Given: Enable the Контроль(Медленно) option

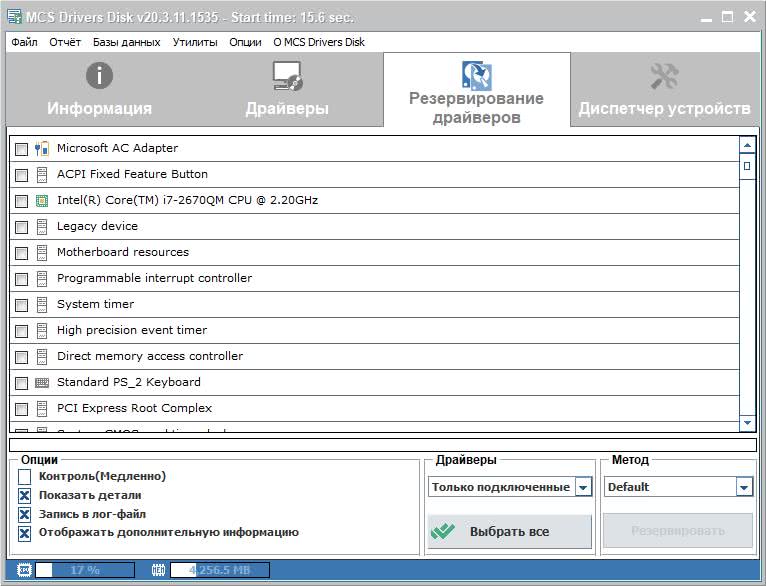Looking at the screenshot, I should pyautogui.click(x=24, y=477).
